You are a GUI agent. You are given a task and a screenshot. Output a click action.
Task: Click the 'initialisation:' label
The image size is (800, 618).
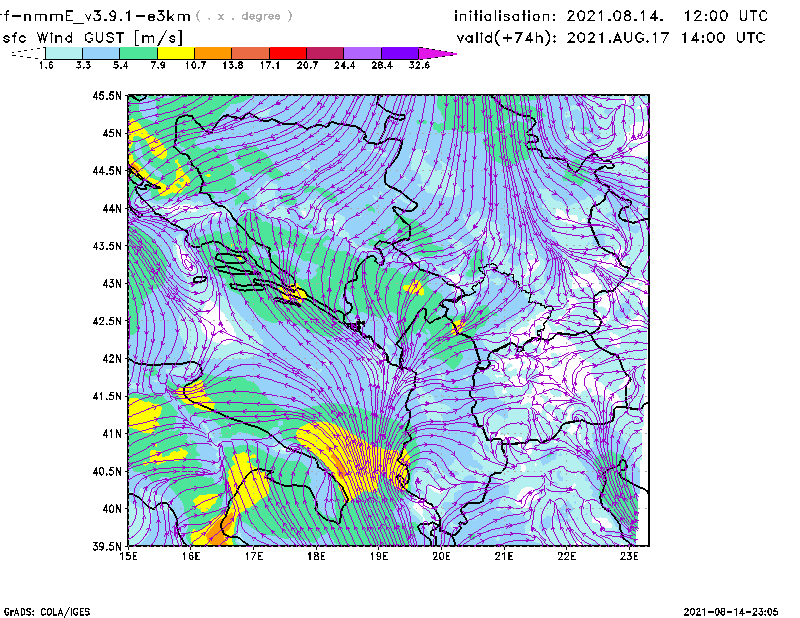(505, 16)
